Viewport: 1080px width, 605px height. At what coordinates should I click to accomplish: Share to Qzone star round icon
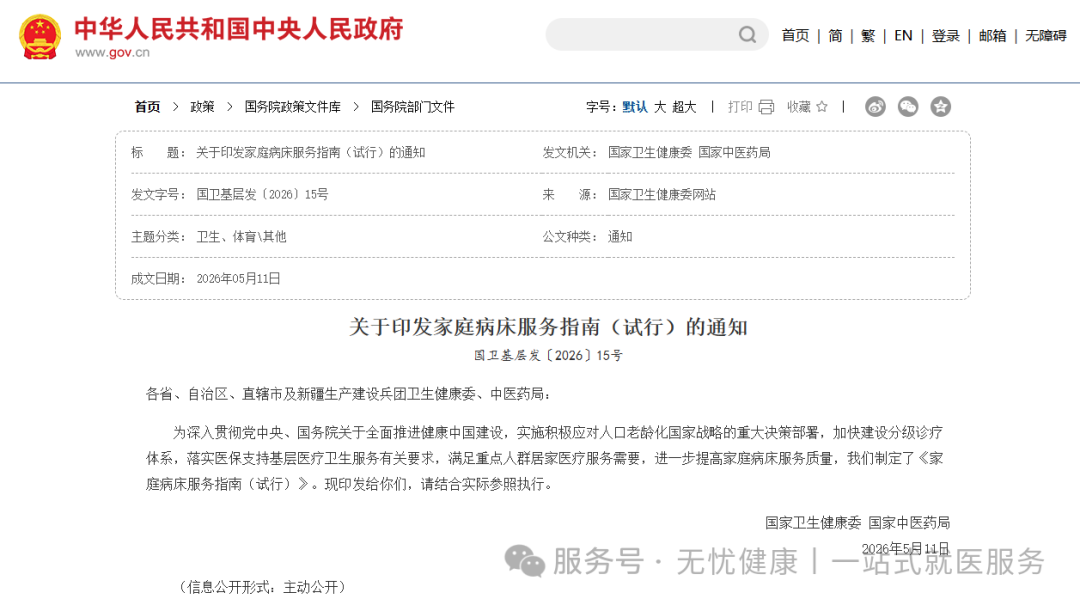[x=940, y=107]
